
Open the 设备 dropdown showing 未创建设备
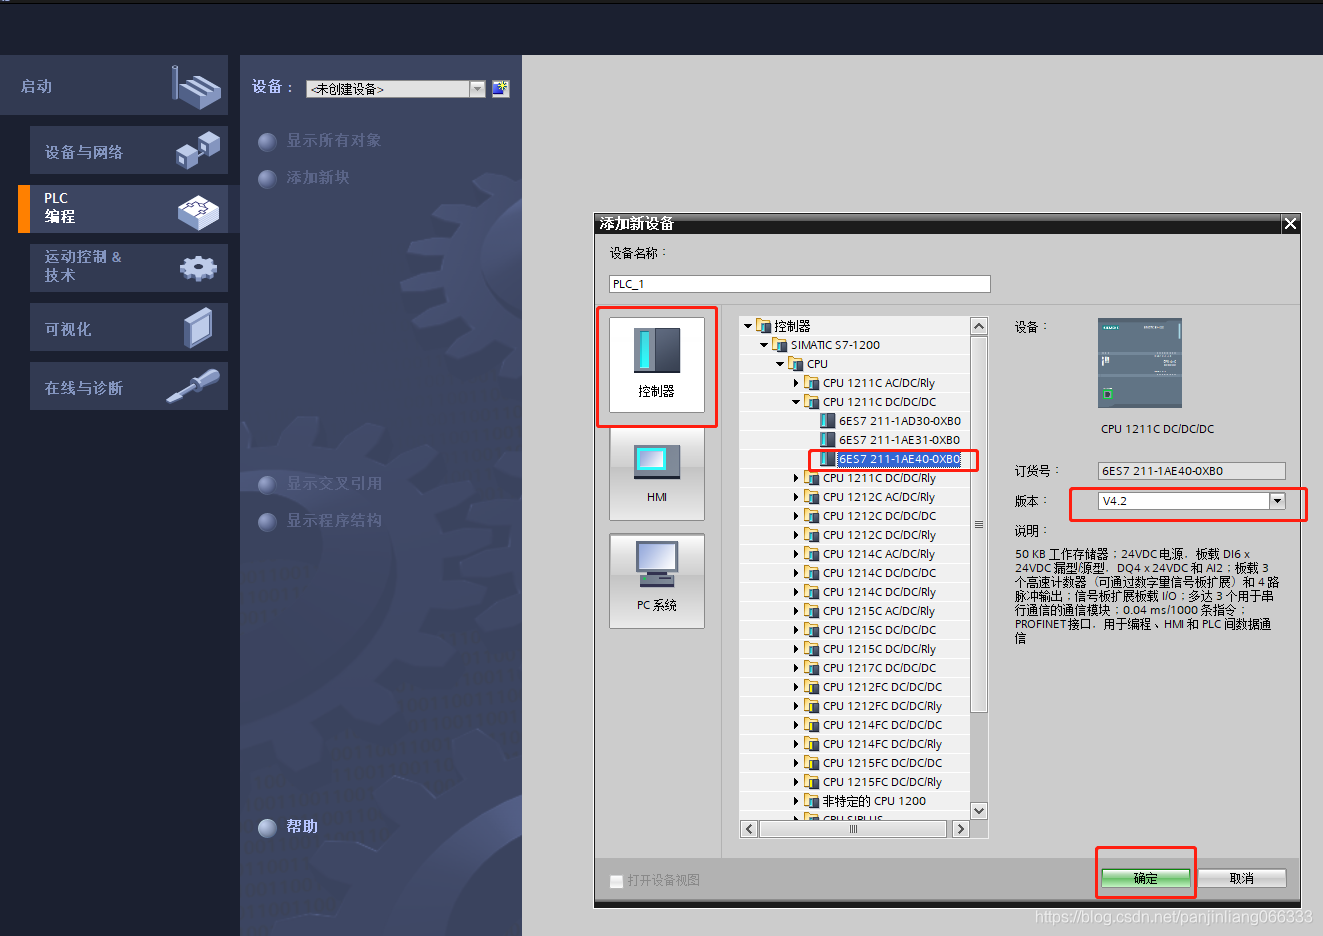click(x=477, y=89)
